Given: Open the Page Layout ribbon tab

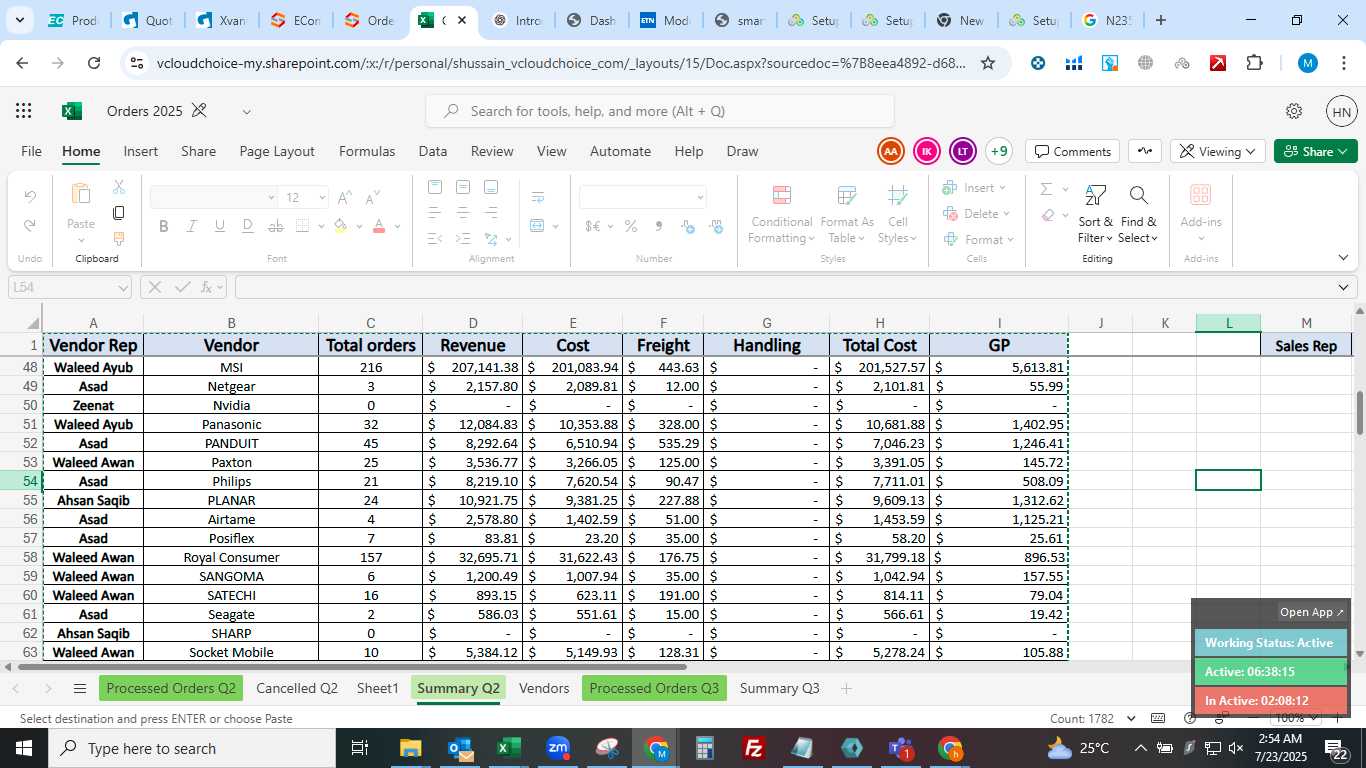Looking at the screenshot, I should (277, 151).
